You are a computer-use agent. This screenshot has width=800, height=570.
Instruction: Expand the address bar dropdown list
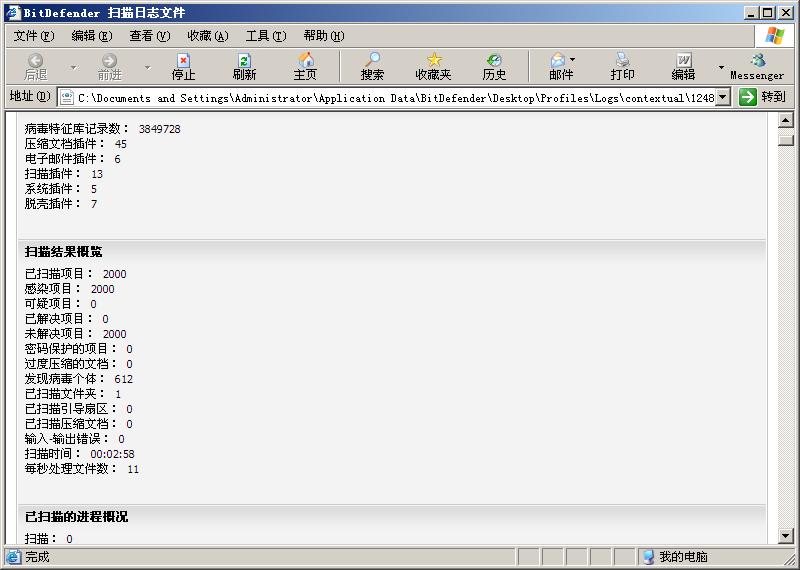click(722, 97)
